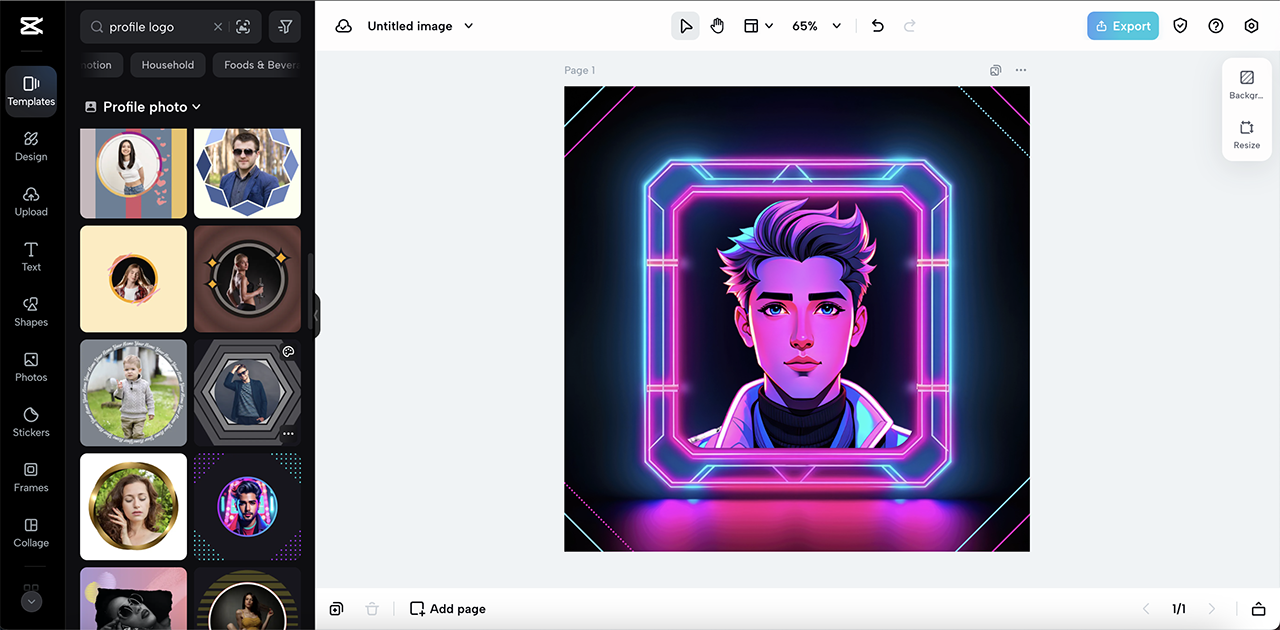Activate the Select pointer tool
Screen dimensions: 1280x630
(685, 26)
